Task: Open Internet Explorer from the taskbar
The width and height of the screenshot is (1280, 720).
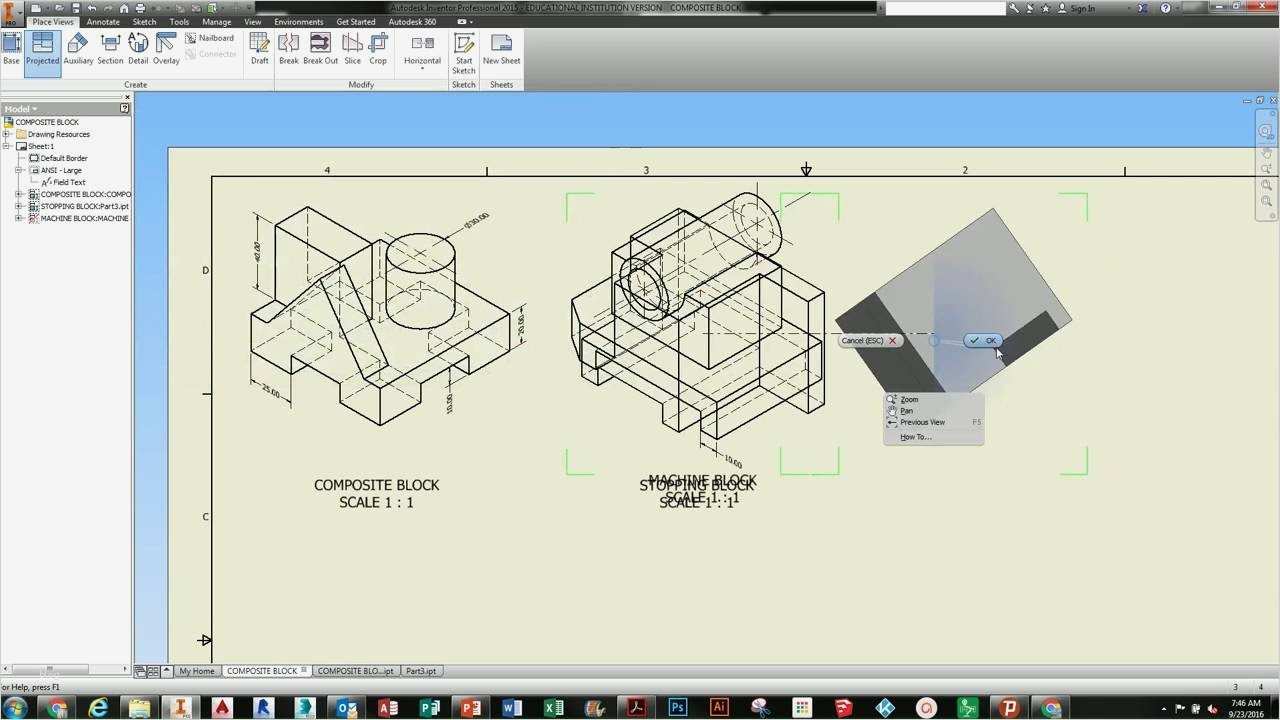Action: pos(98,708)
